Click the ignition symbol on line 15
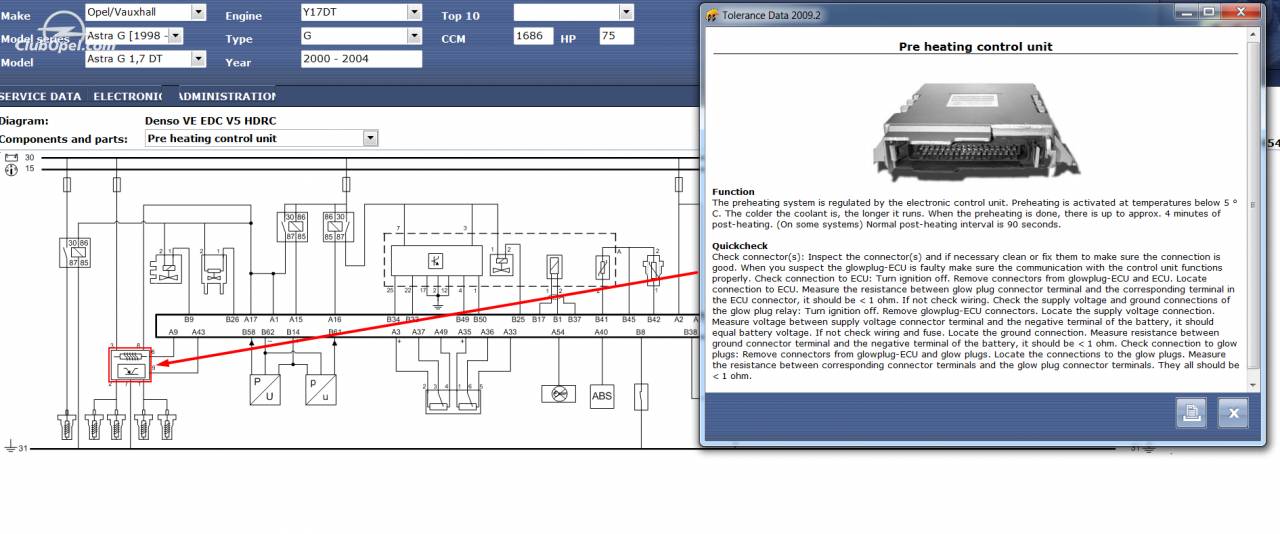This screenshot has width=1280, height=534. pyautogui.click(x=12, y=169)
